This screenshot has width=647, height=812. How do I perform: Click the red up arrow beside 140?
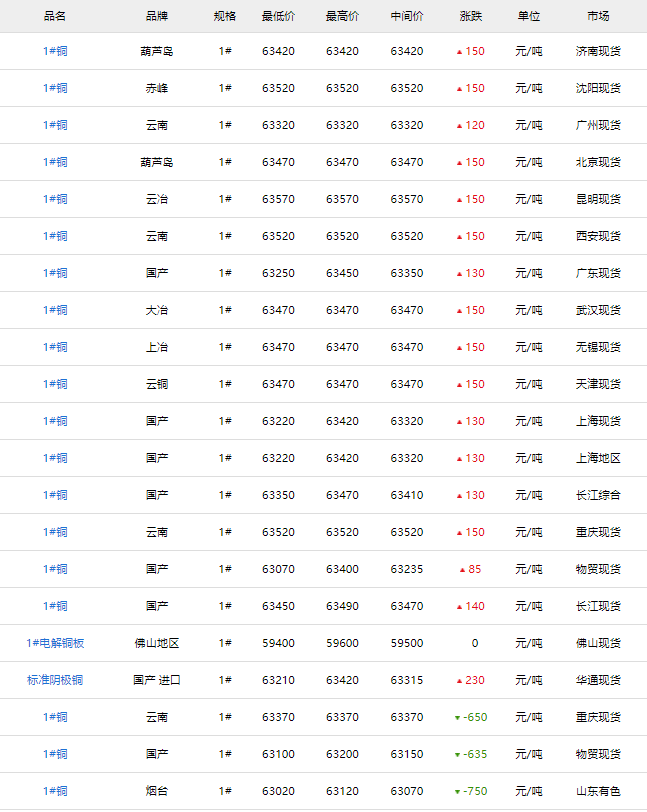point(459,607)
